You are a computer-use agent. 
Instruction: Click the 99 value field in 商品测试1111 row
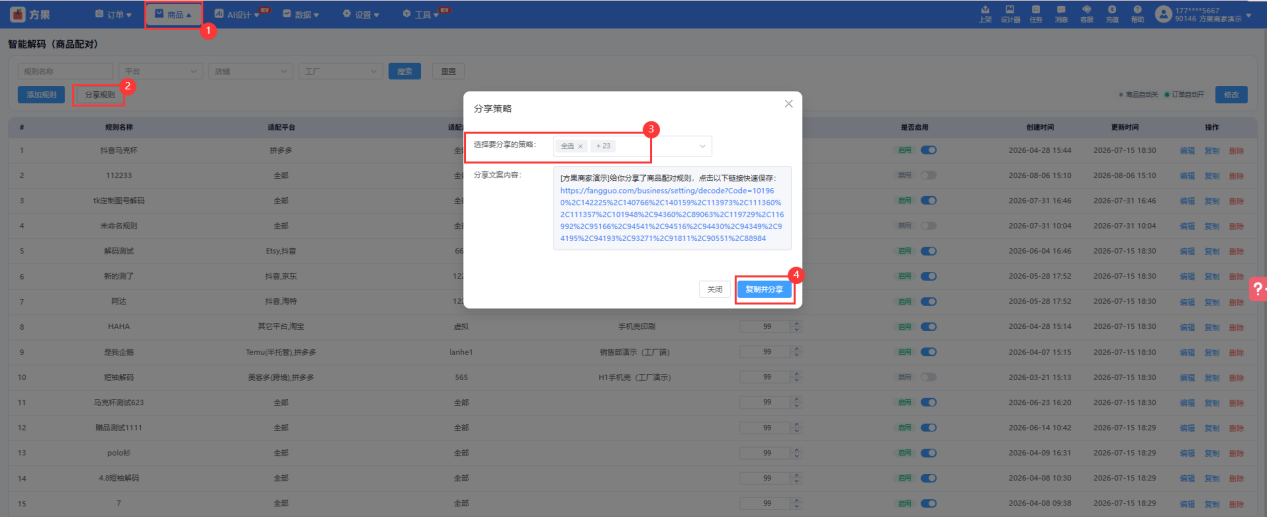[x=764, y=428]
